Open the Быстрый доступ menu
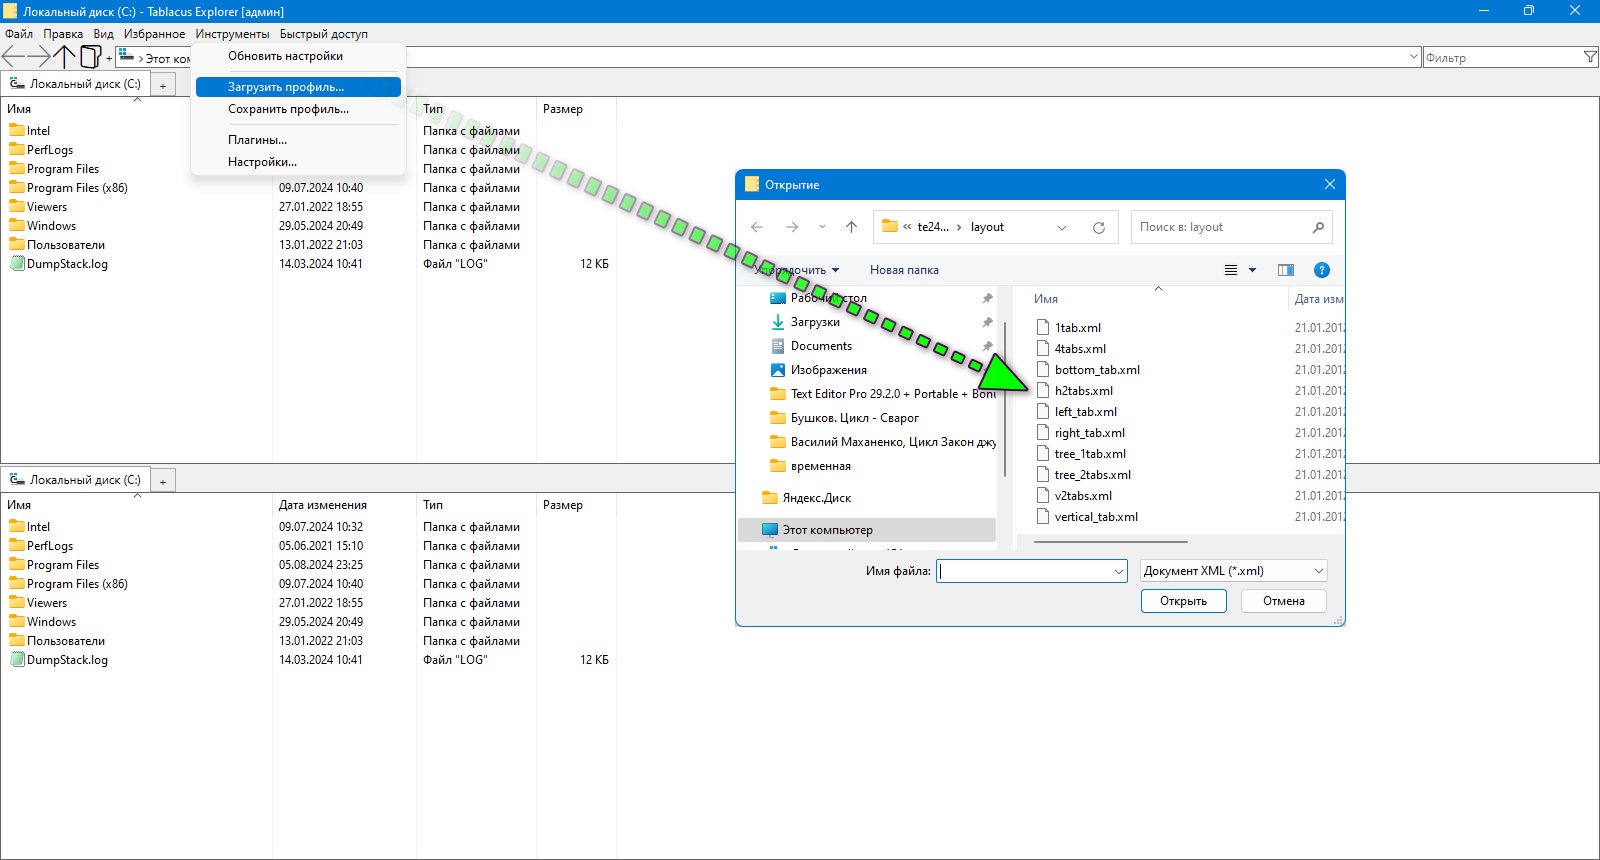 [x=324, y=34]
